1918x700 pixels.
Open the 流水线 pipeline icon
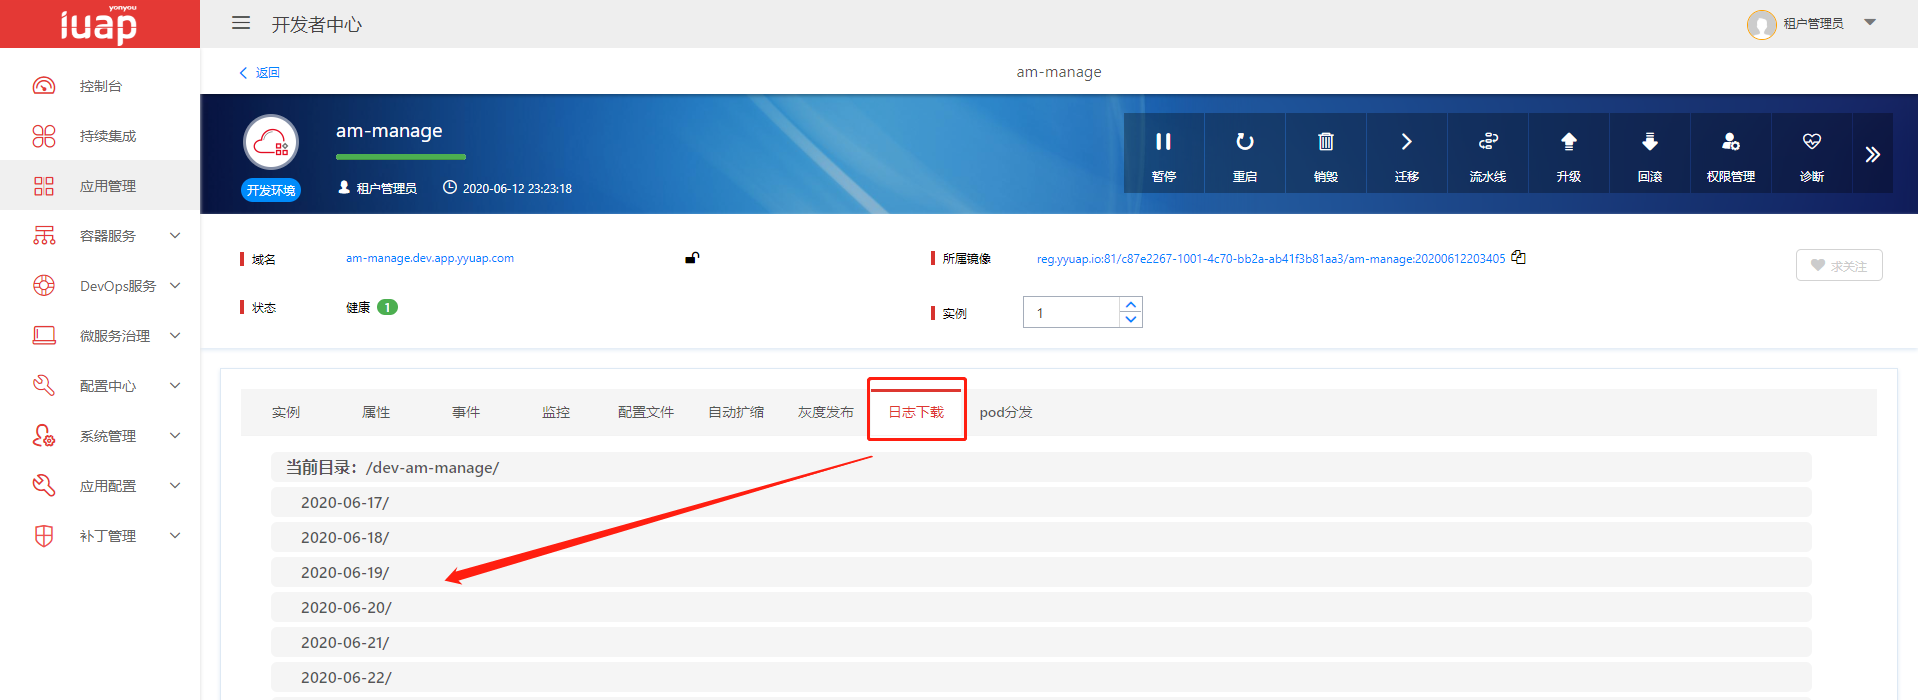[x=1487, y=142]
